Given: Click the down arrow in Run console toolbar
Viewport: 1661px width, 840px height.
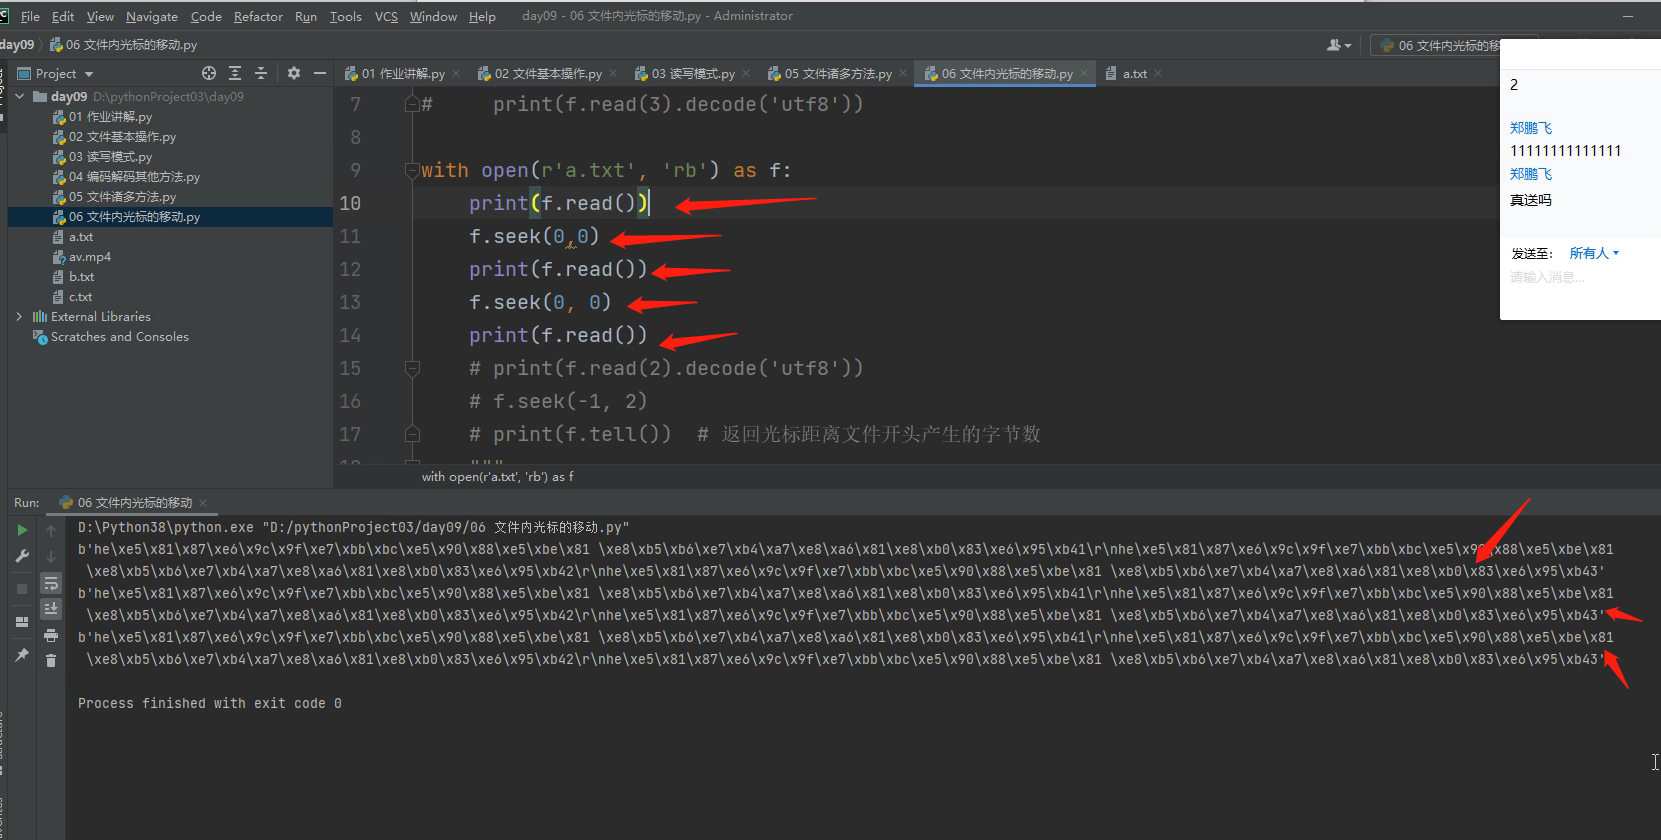Looking at the screenshot, I should (x=51, y=556).
